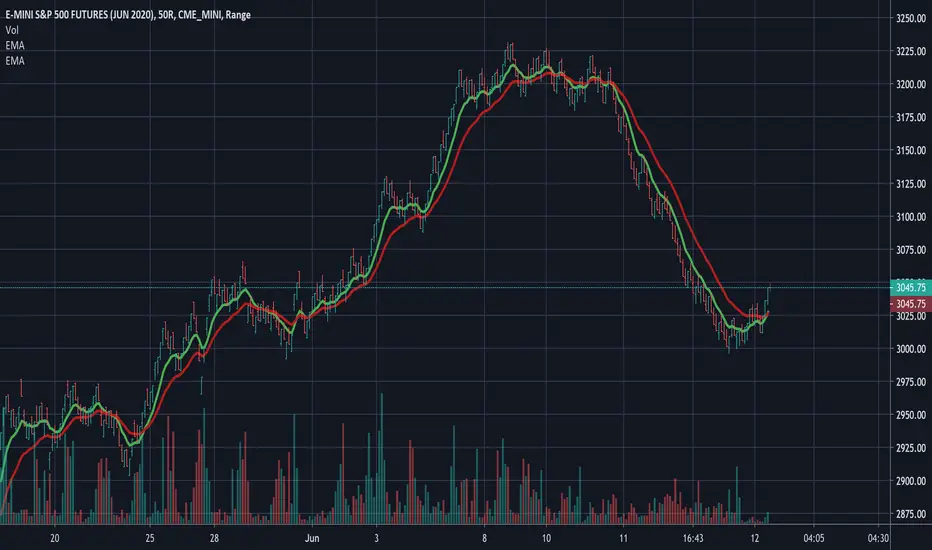Click the 3225.00 price axis label

pyautogui.click(x=911, y=52)
